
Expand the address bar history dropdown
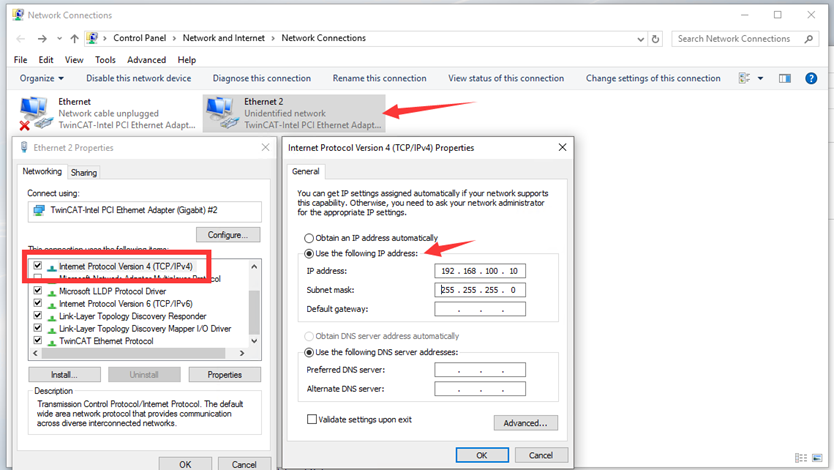tap(640, 39)
